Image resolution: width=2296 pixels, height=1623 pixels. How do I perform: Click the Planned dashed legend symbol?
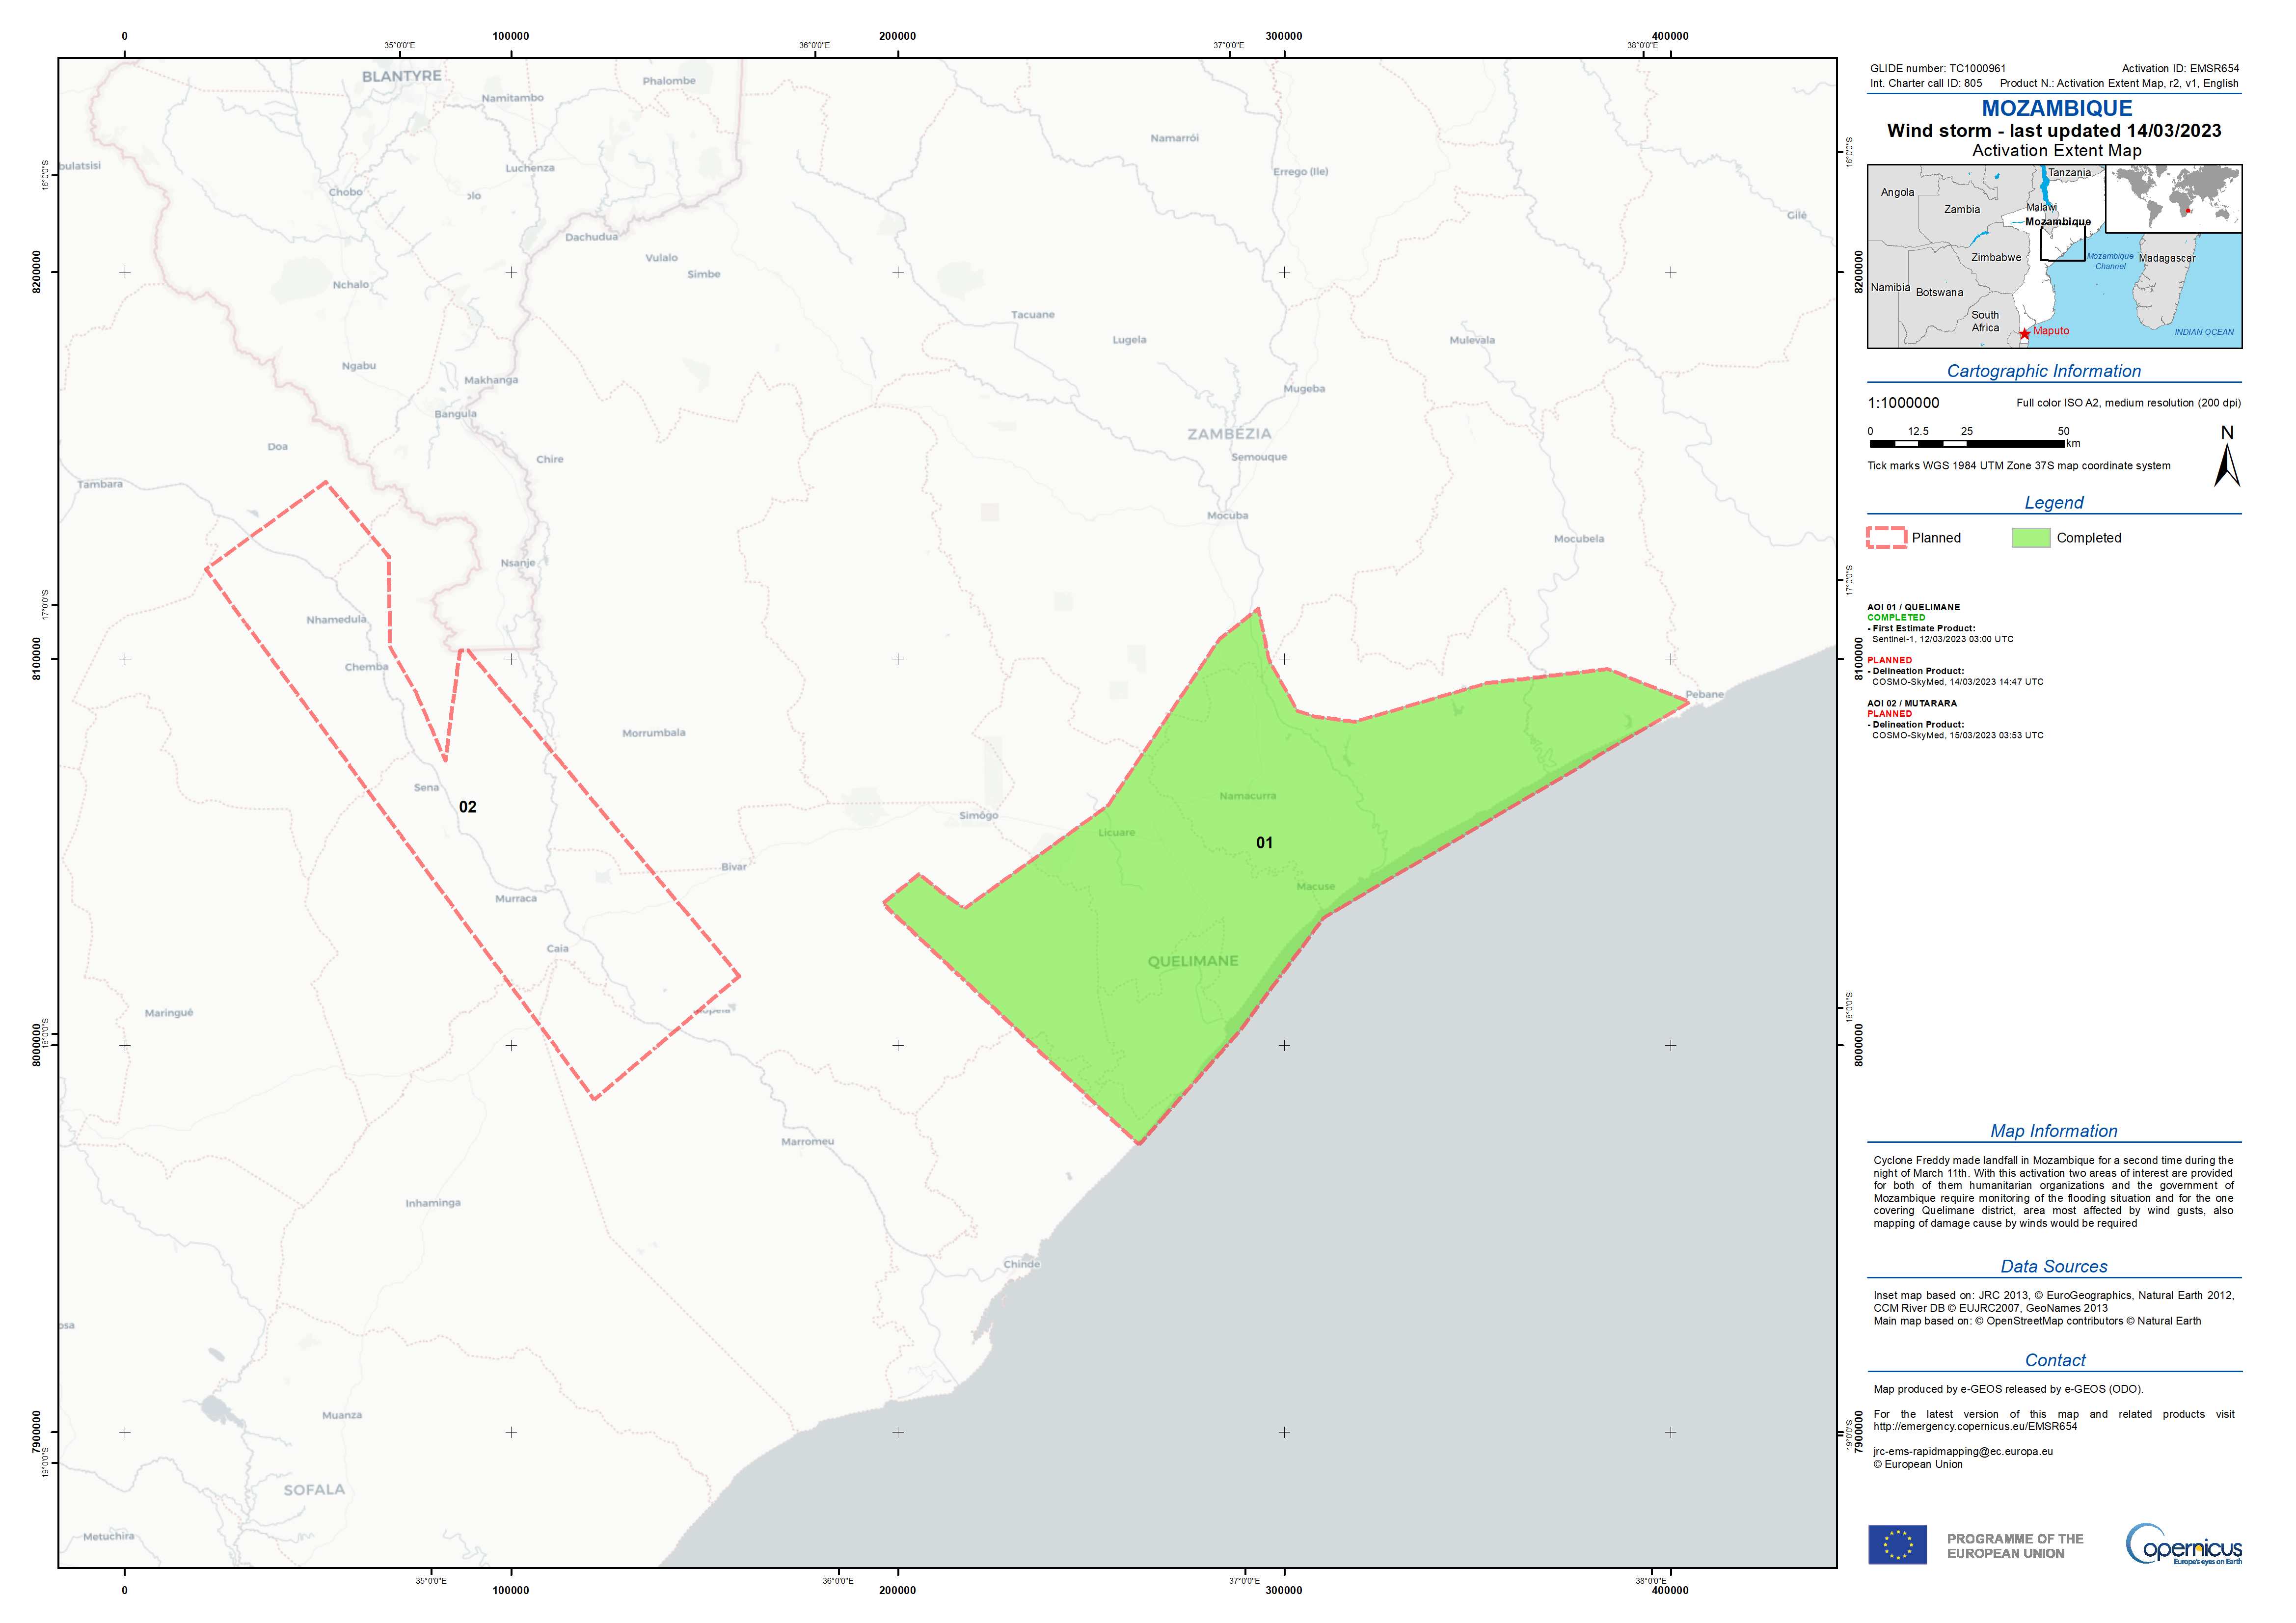click(x=1886, y=538)
